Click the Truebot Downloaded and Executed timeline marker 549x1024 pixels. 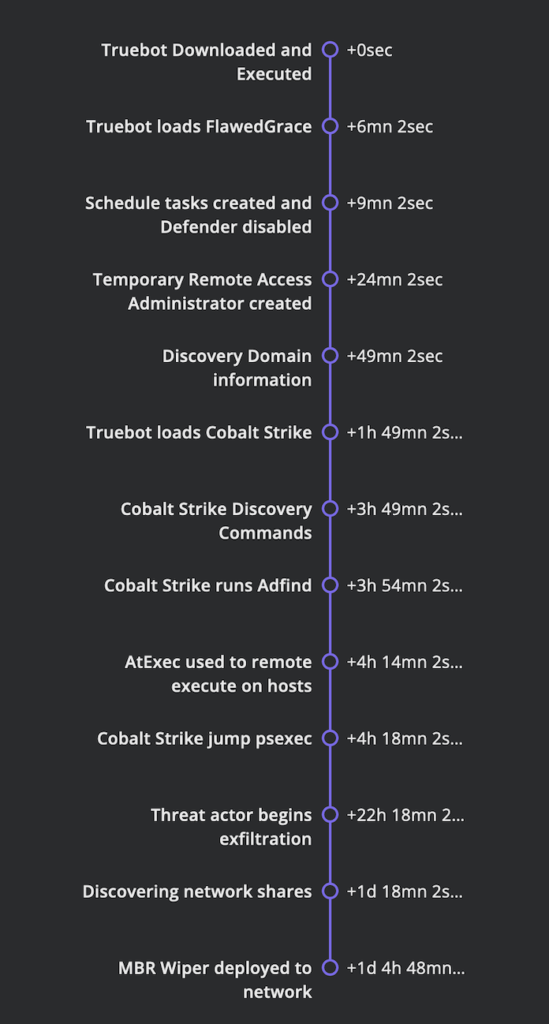click(330, 50)
